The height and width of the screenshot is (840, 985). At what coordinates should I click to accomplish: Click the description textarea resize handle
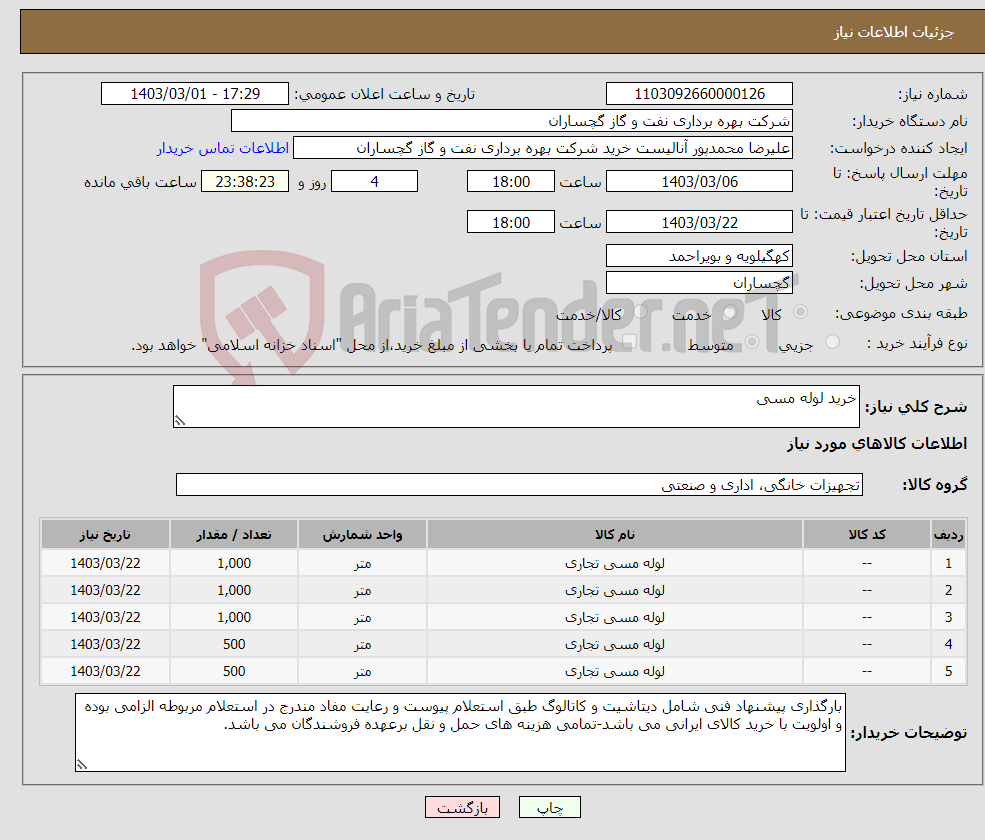(180, 421)
